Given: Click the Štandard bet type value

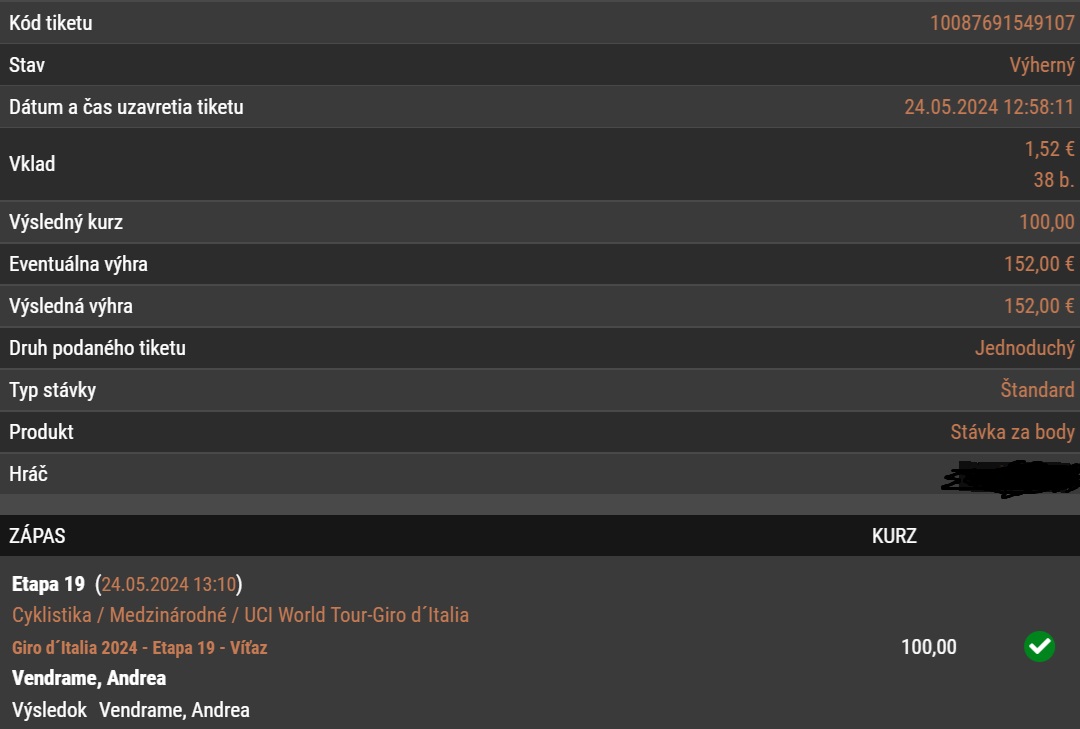Looking at the screenshot, I should coord(1037,389).
